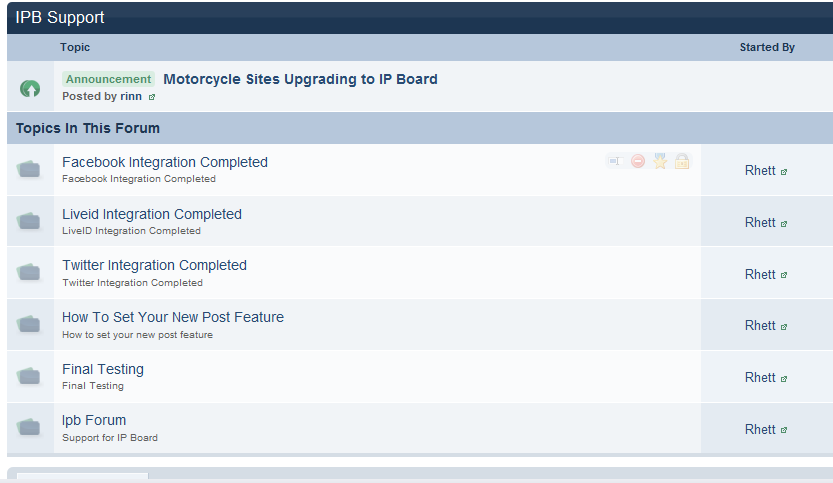Open profile popup icon beside Rhett in Final Testing row
Viewport: 833px width, 483px height.
[784, 378]
